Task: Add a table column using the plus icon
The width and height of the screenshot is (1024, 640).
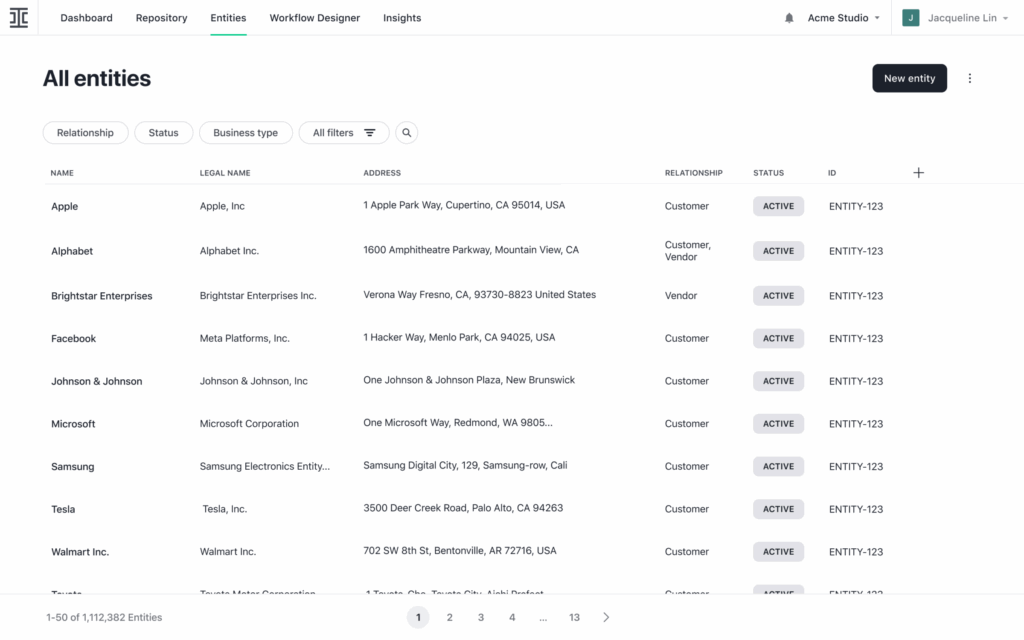Action: click(918, 172)
